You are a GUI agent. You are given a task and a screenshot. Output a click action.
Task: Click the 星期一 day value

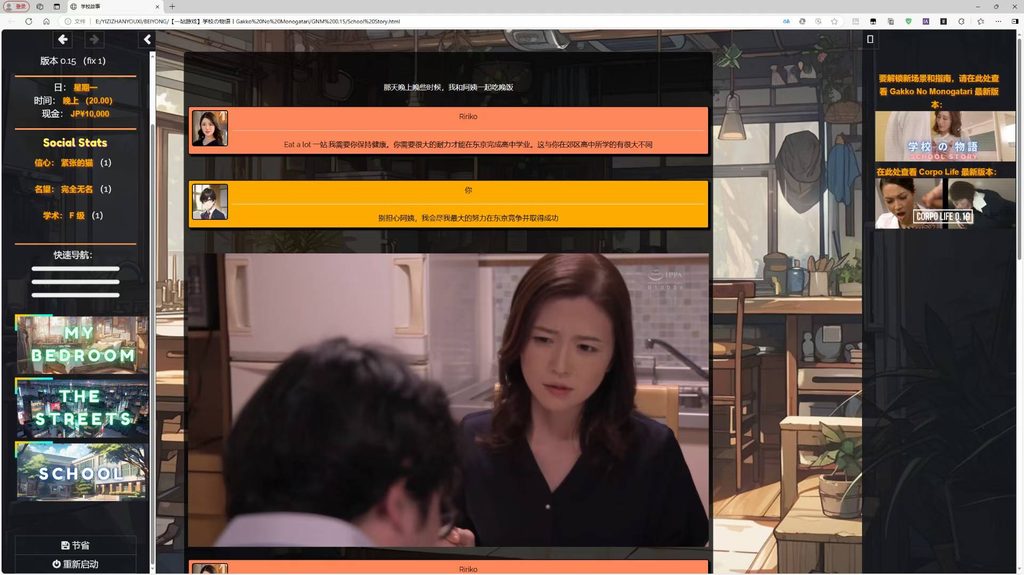pos(85,88)
